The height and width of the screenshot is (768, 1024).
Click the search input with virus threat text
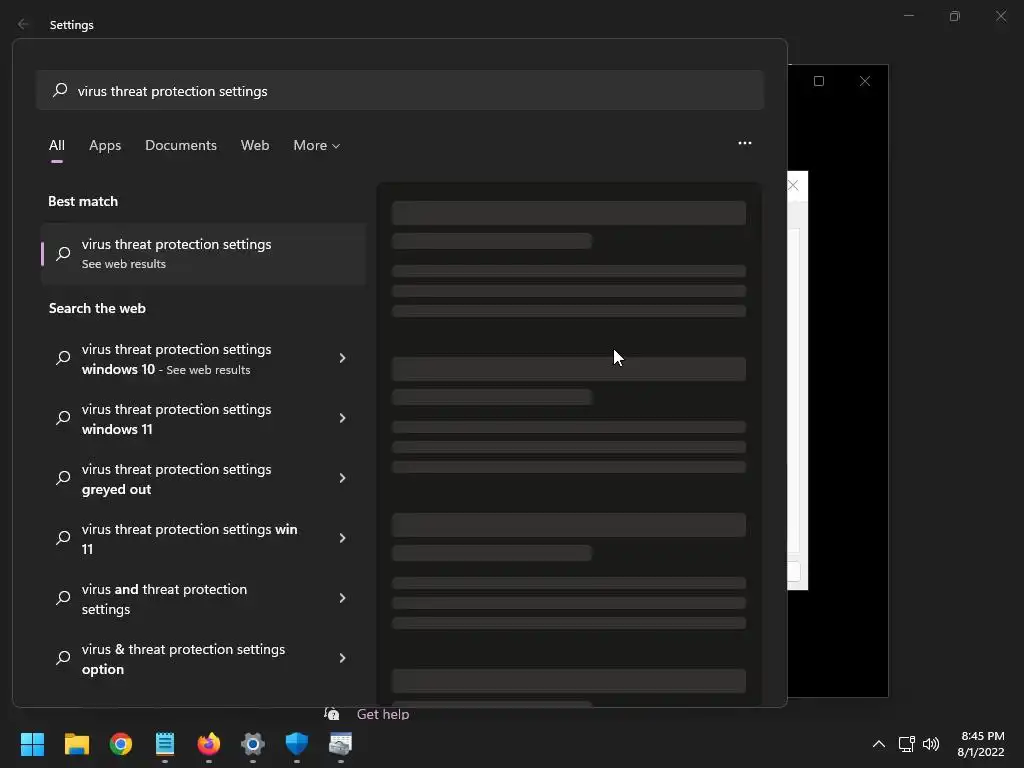click(400, 90)
